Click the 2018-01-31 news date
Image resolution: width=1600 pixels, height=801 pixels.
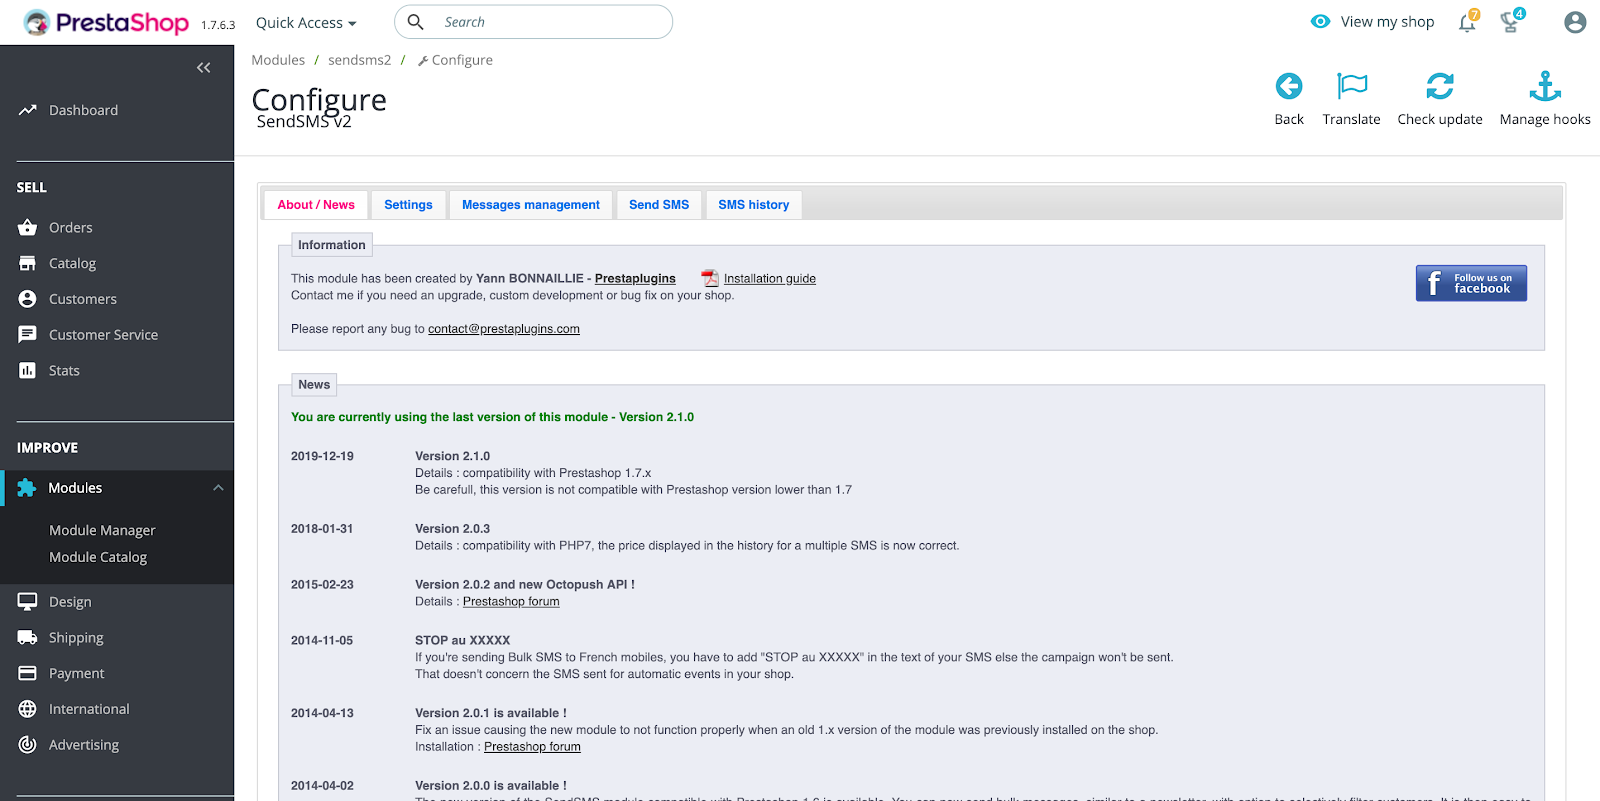tap(322, 529)
